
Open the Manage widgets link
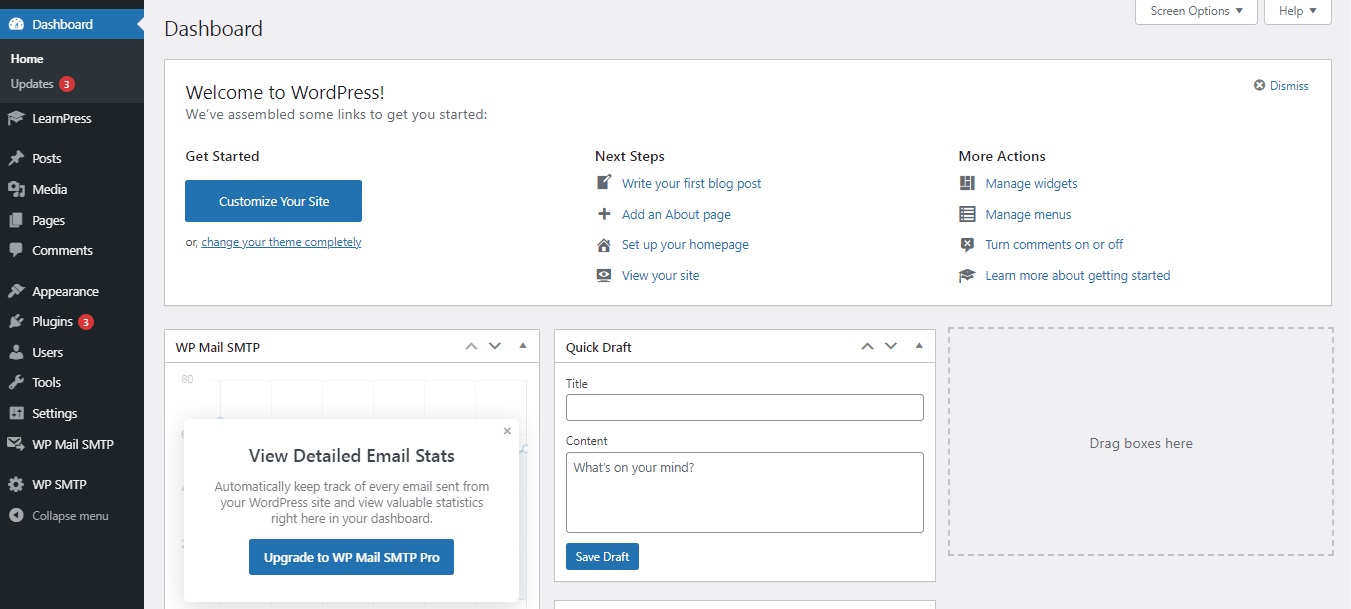(x=1031, y=183)
